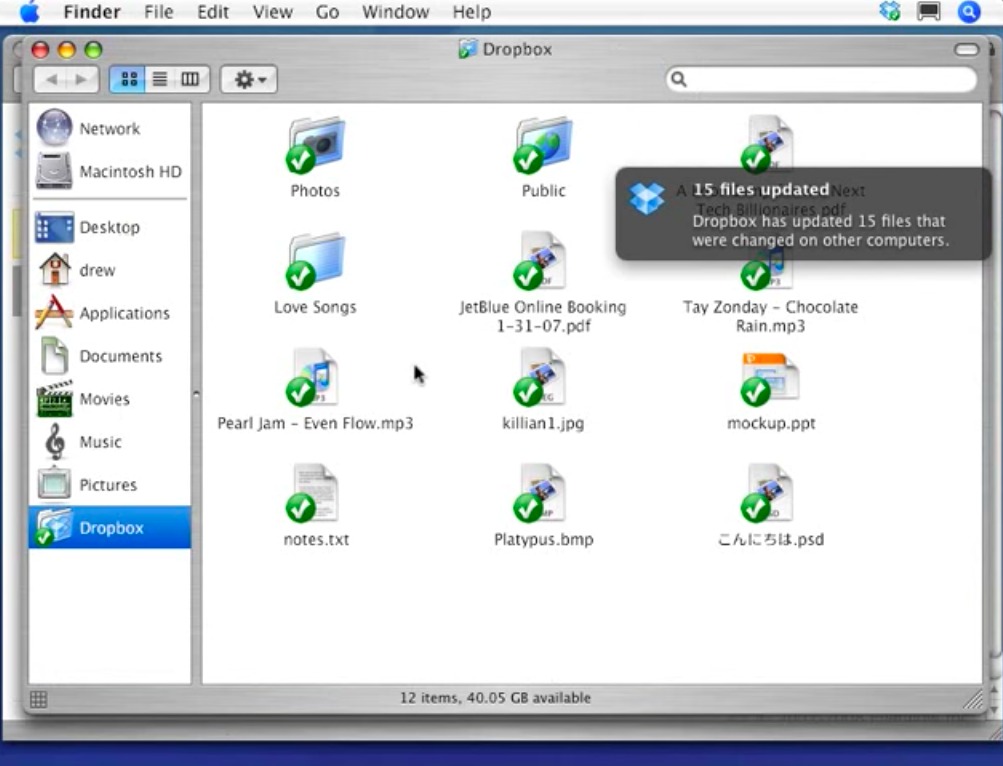The width and height of the screenshot is (1003, 766).
Task: Open Spotlight search in menu bar
Action: coord(968,12)
